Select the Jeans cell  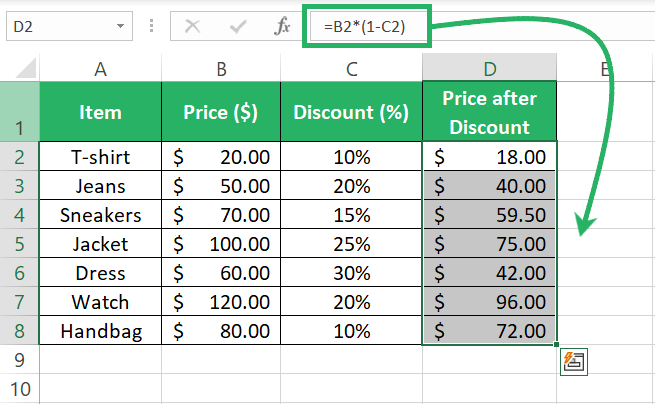[100, 185]
